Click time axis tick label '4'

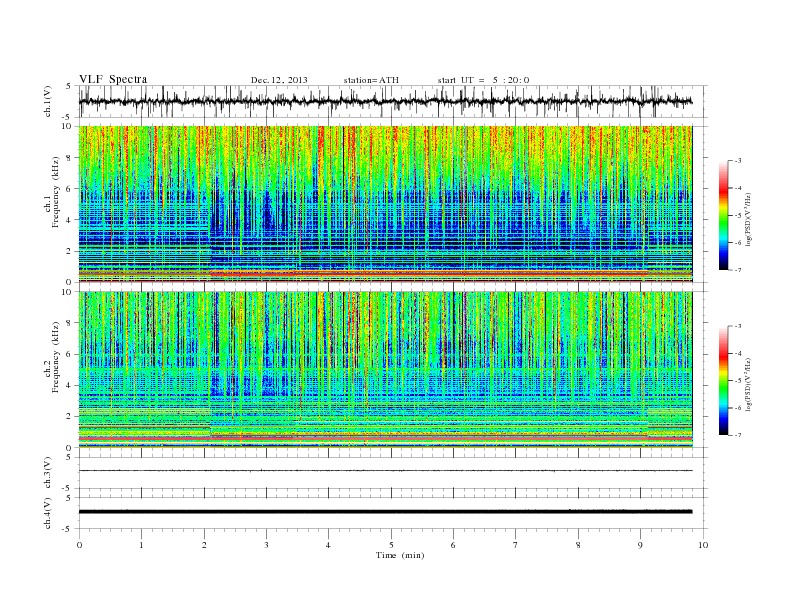tap(328, 545)
